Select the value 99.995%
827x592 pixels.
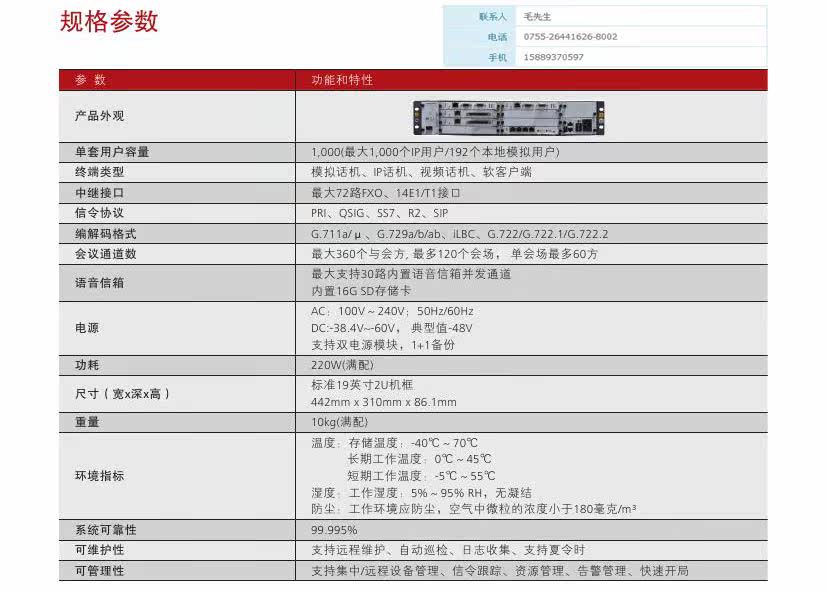click(x=334, y=530)
